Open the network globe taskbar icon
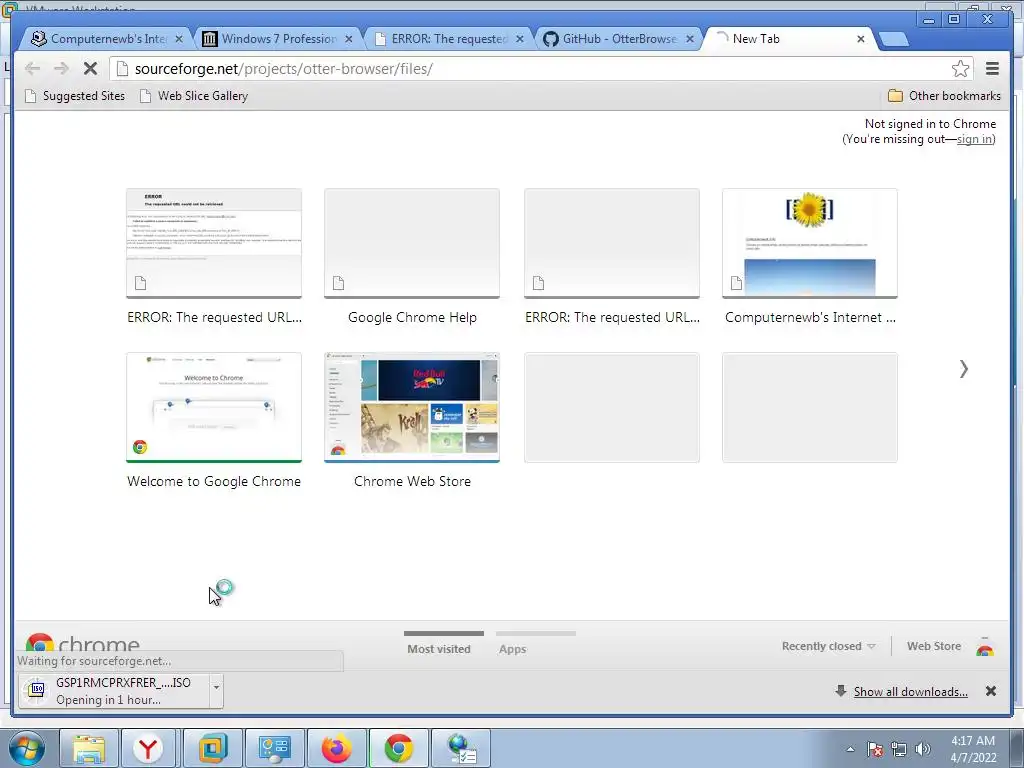 click(460, 748)
